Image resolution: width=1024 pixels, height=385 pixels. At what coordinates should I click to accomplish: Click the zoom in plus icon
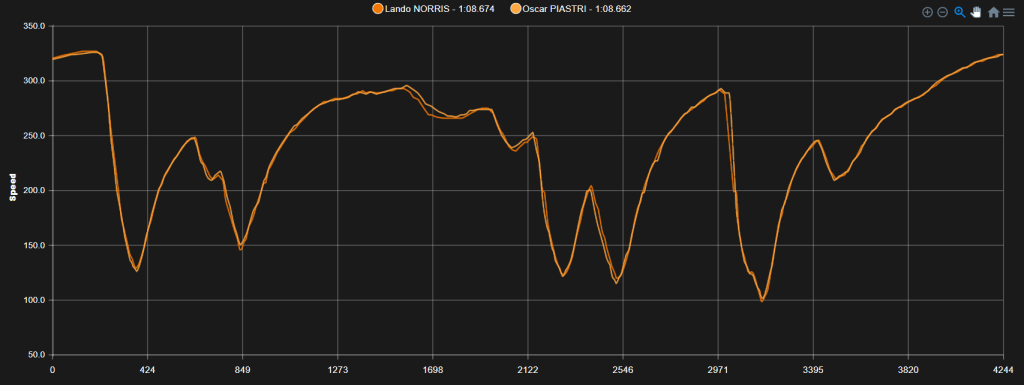[x=927, y=12]
